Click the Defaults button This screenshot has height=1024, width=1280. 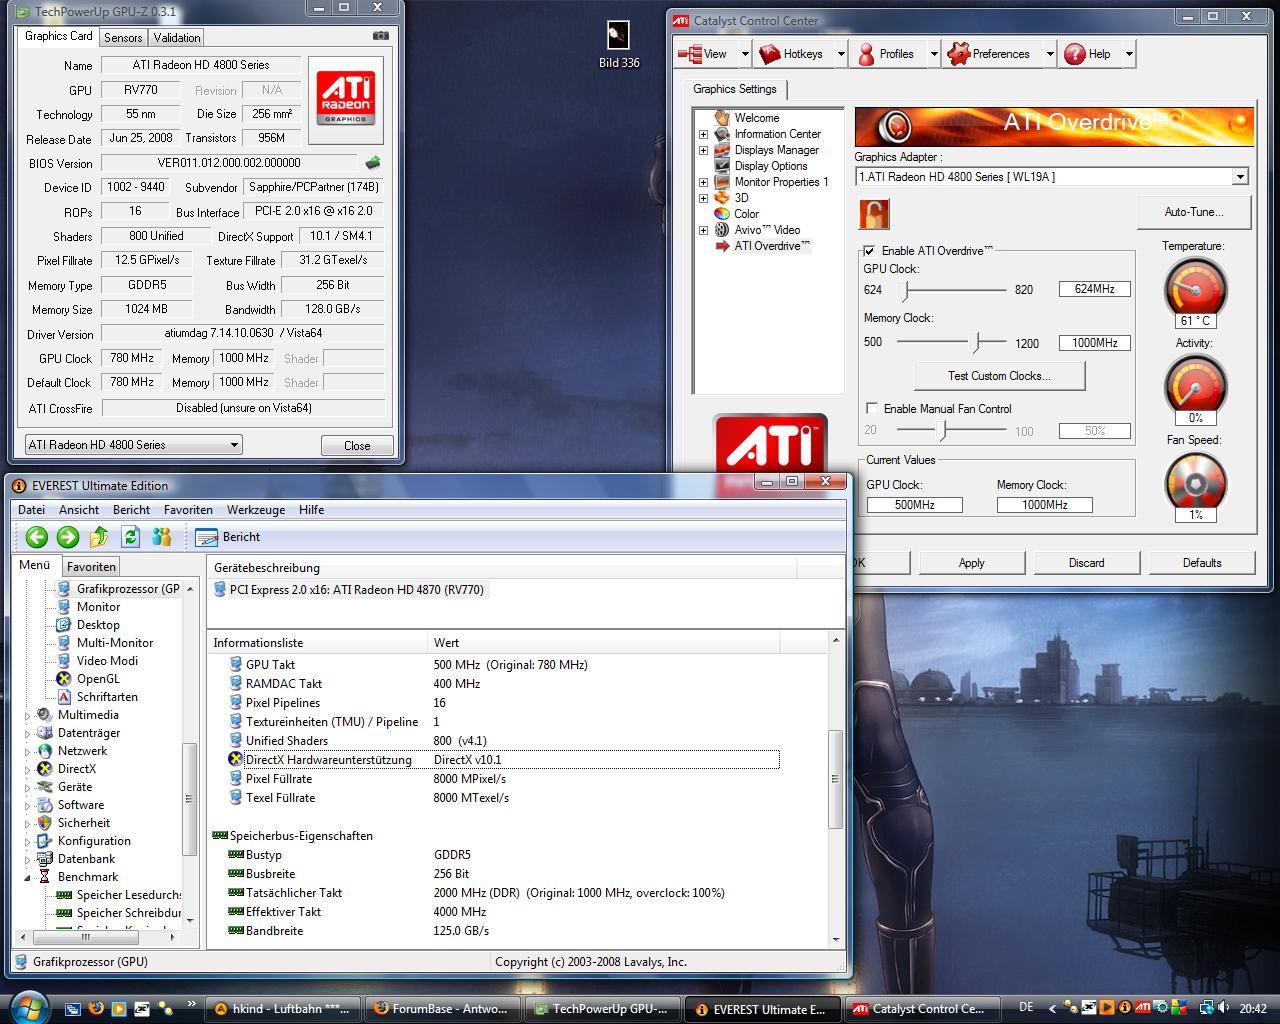coord(1202,563)
